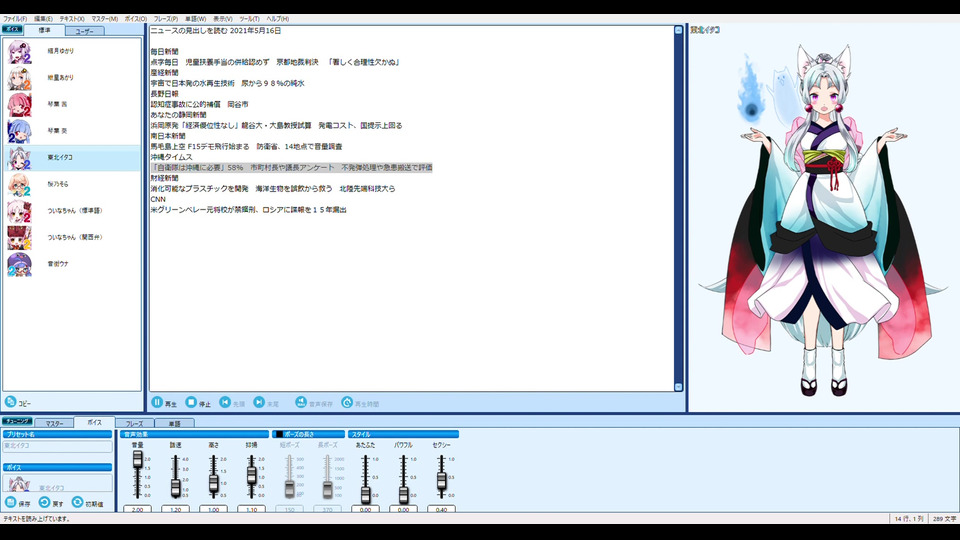Switch to the フレーズ tuning tab
The image size is (960, 540).
coord(135,423)
